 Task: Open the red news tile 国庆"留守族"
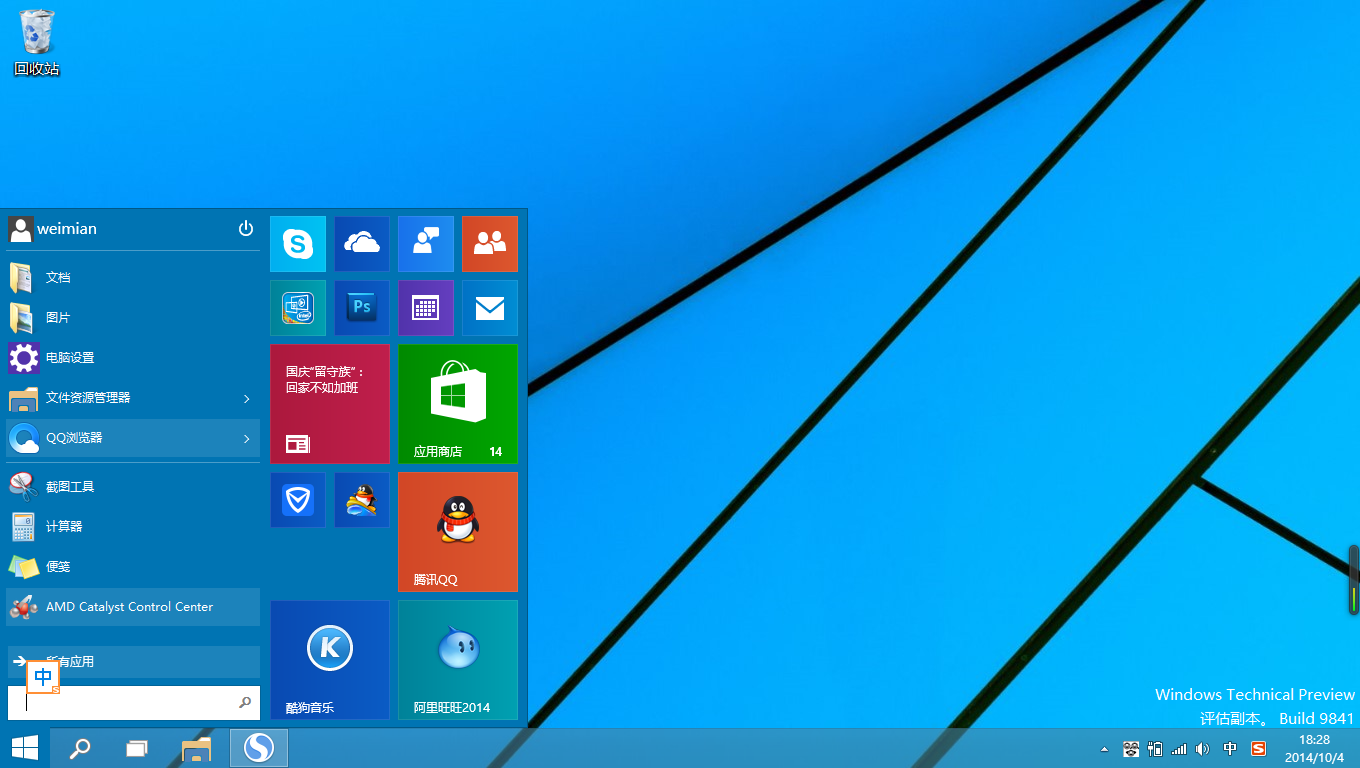330,404
